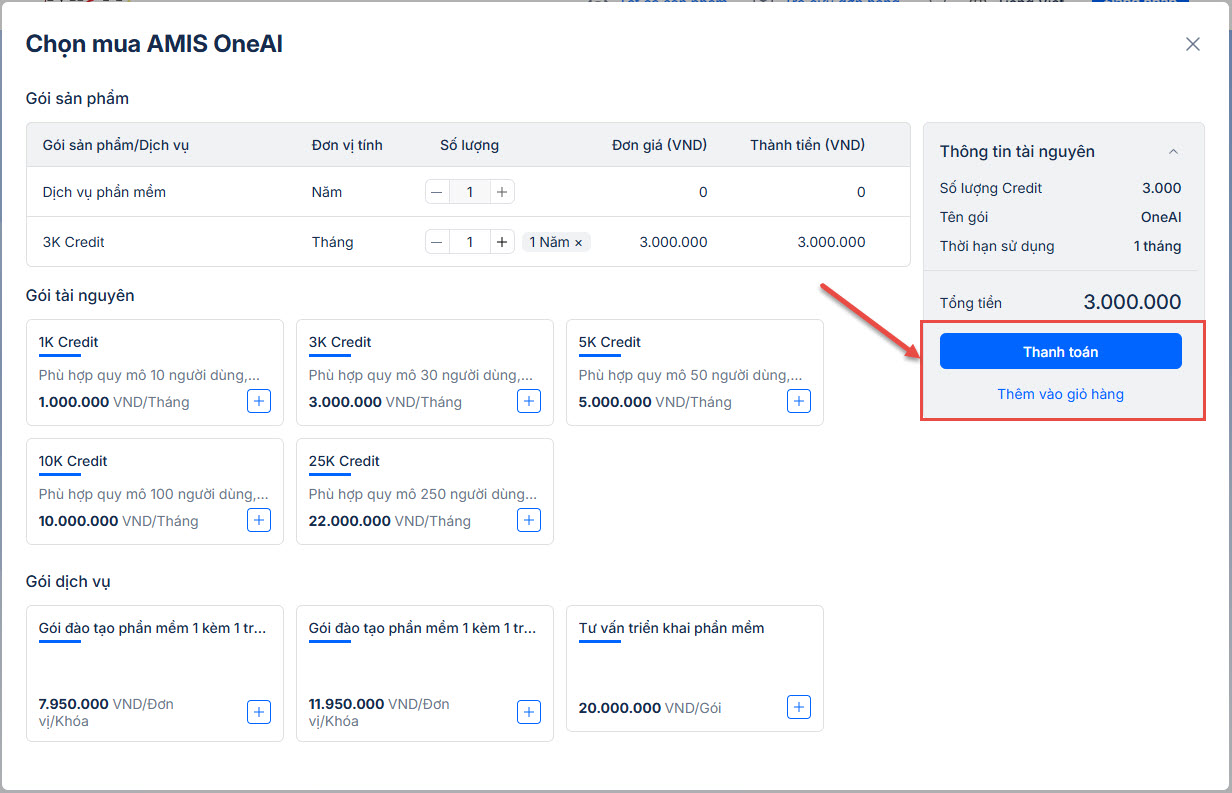Decrease Dịch vụ phần mềm quantity
This screenshot has width=1232, height=793.
click(x=438, y=192)
